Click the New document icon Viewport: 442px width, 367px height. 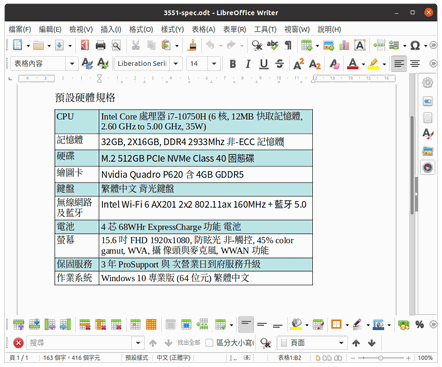(18, 45)
